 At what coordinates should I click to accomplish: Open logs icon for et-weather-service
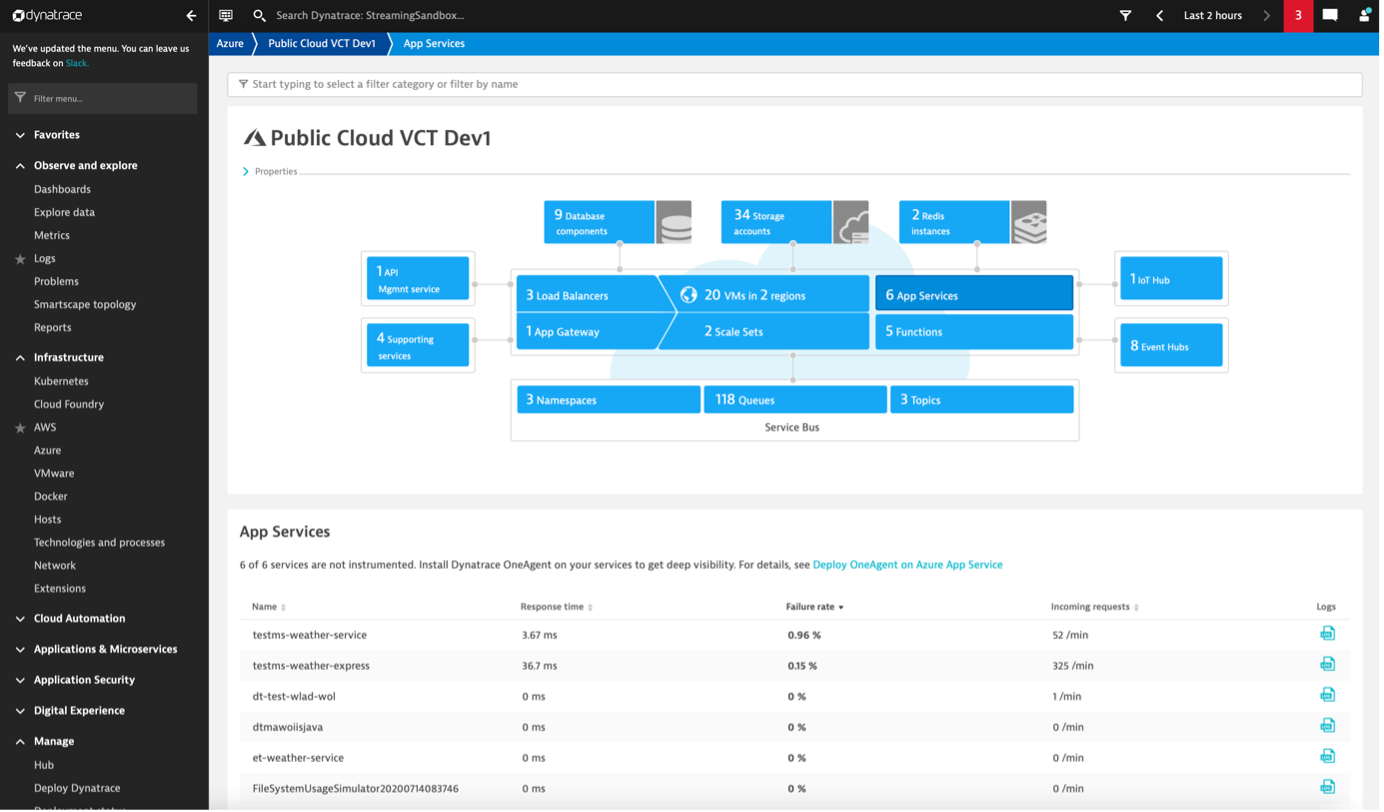click(x=1328, y=757)
